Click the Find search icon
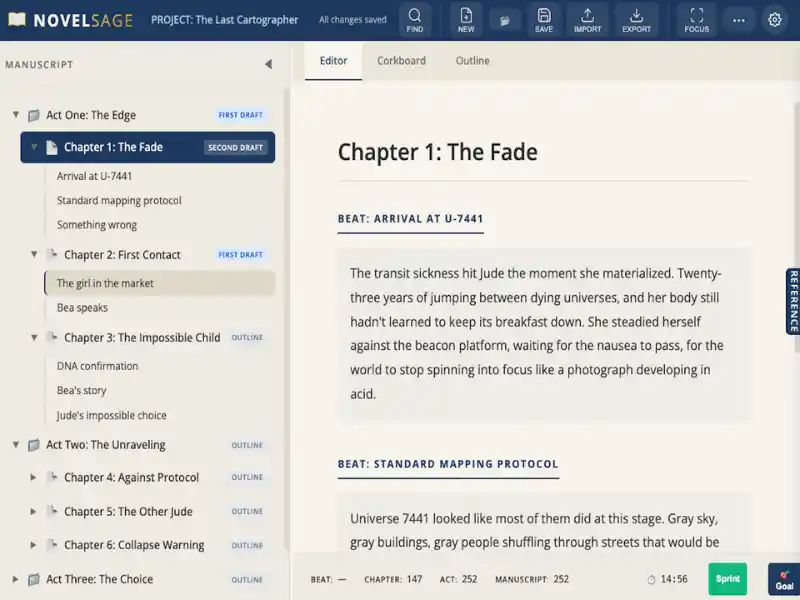Screen dimensions: 800x600 (x=415, y=19)
